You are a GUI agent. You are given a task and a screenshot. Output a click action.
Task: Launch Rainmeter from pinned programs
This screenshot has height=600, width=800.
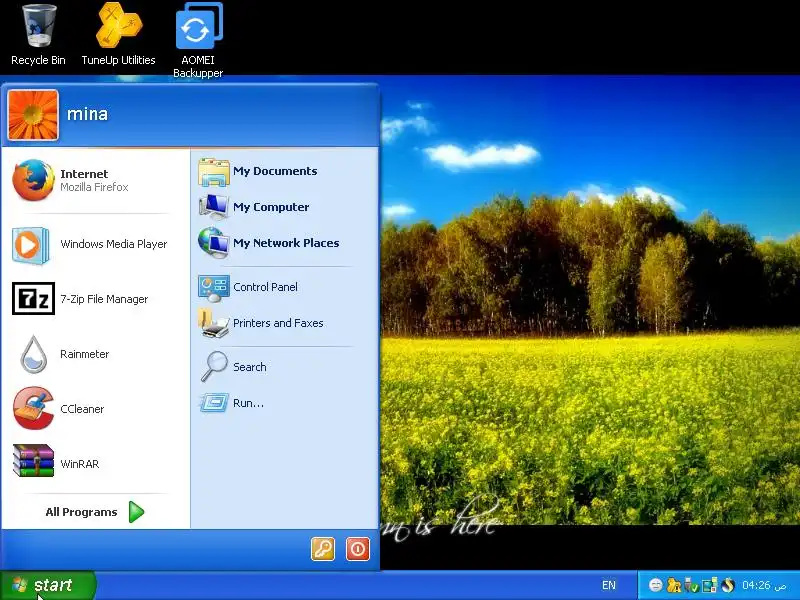pyautogui.click(x=95, y=354)
